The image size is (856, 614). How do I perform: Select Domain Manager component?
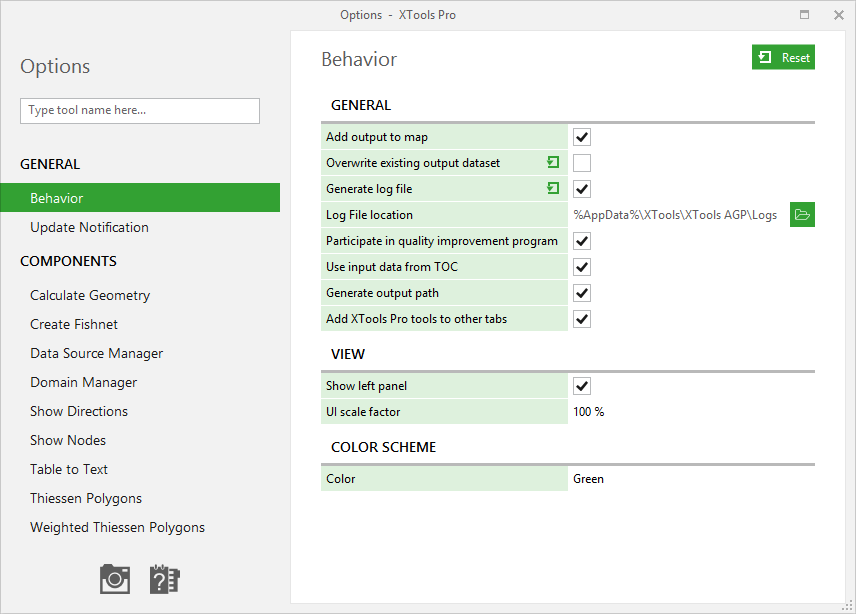84,382
